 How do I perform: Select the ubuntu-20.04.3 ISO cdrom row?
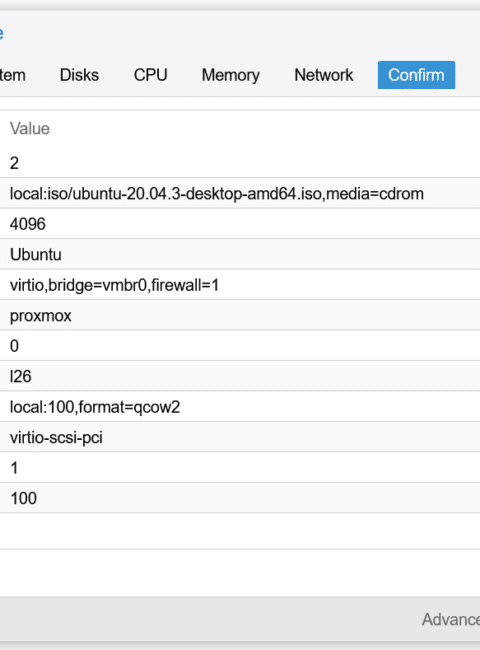point(240,193)
